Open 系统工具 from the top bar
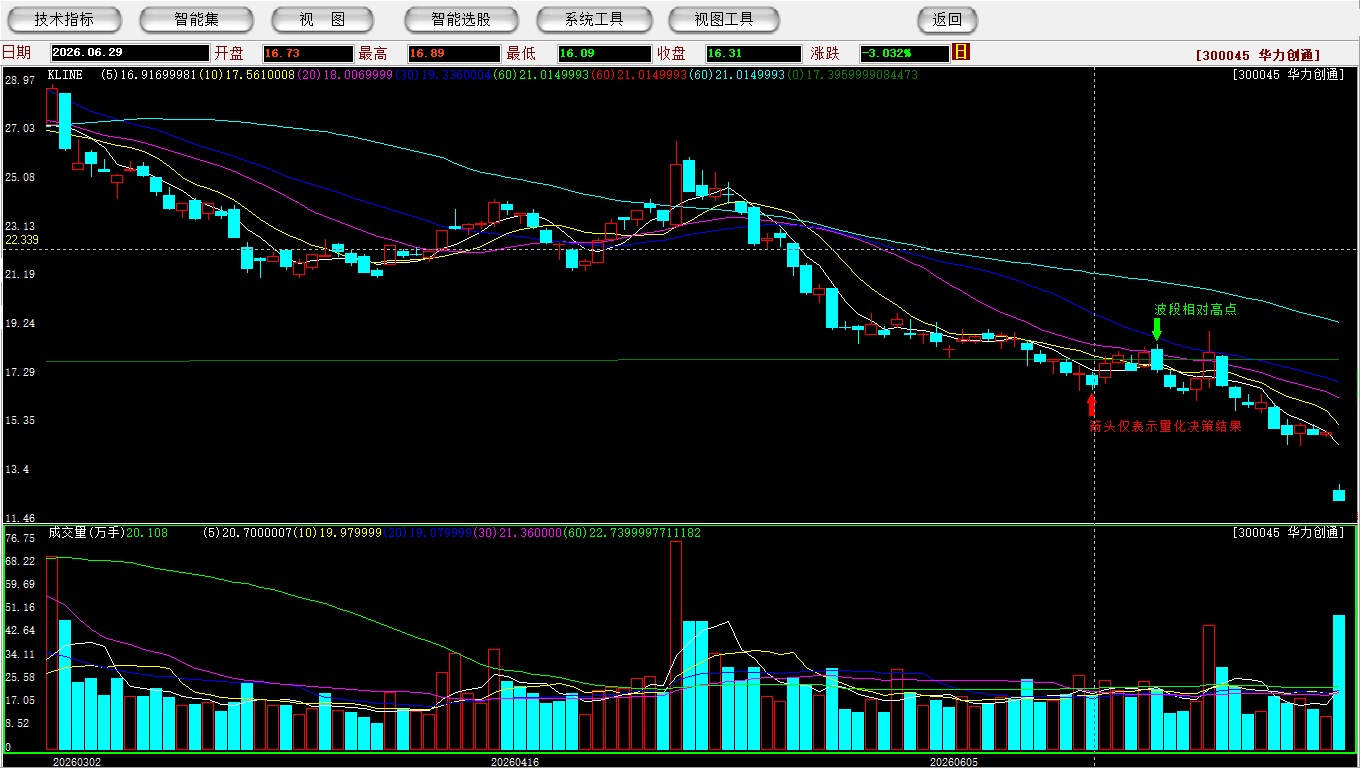Screen dimensions: 1360x768 point(594,19)
